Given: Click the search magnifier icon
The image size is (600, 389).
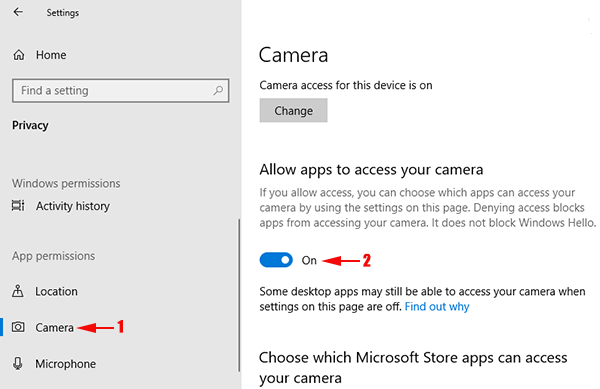Looking at the screenshot, I should pos(218,91).
